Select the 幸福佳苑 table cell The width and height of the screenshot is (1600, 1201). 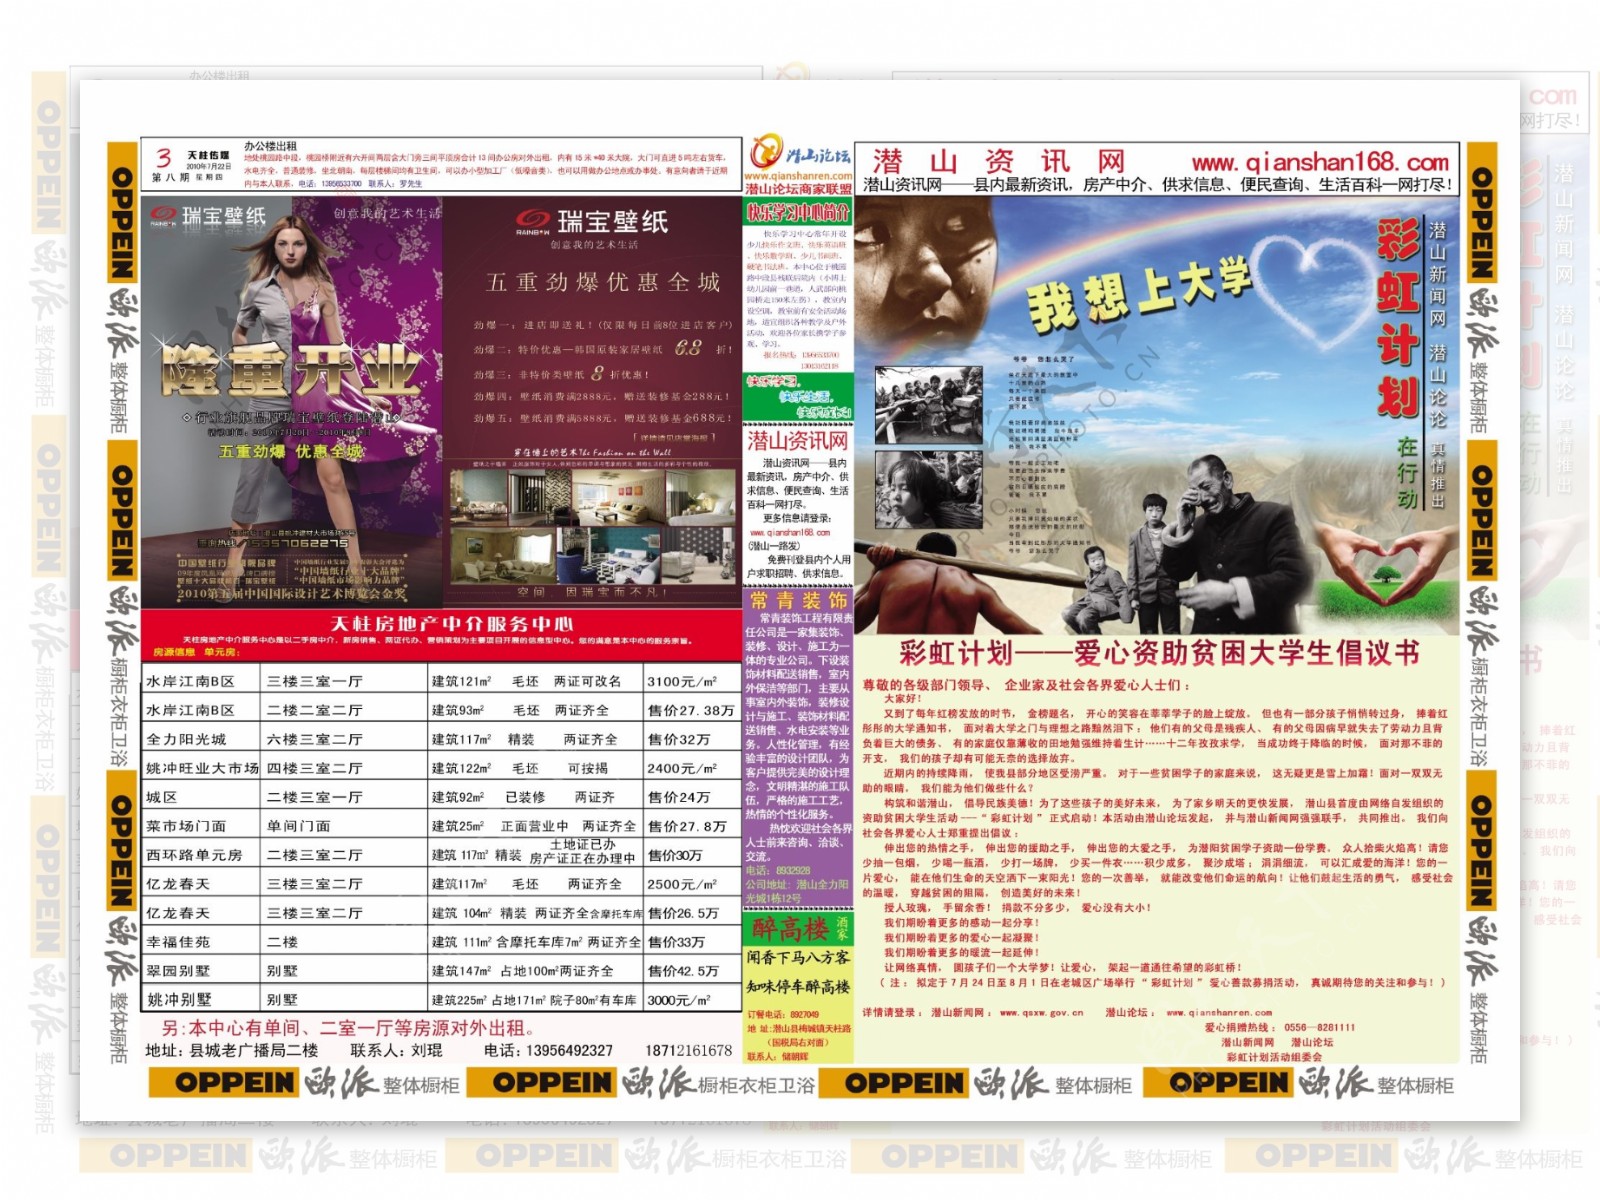[x=202, y=942]
